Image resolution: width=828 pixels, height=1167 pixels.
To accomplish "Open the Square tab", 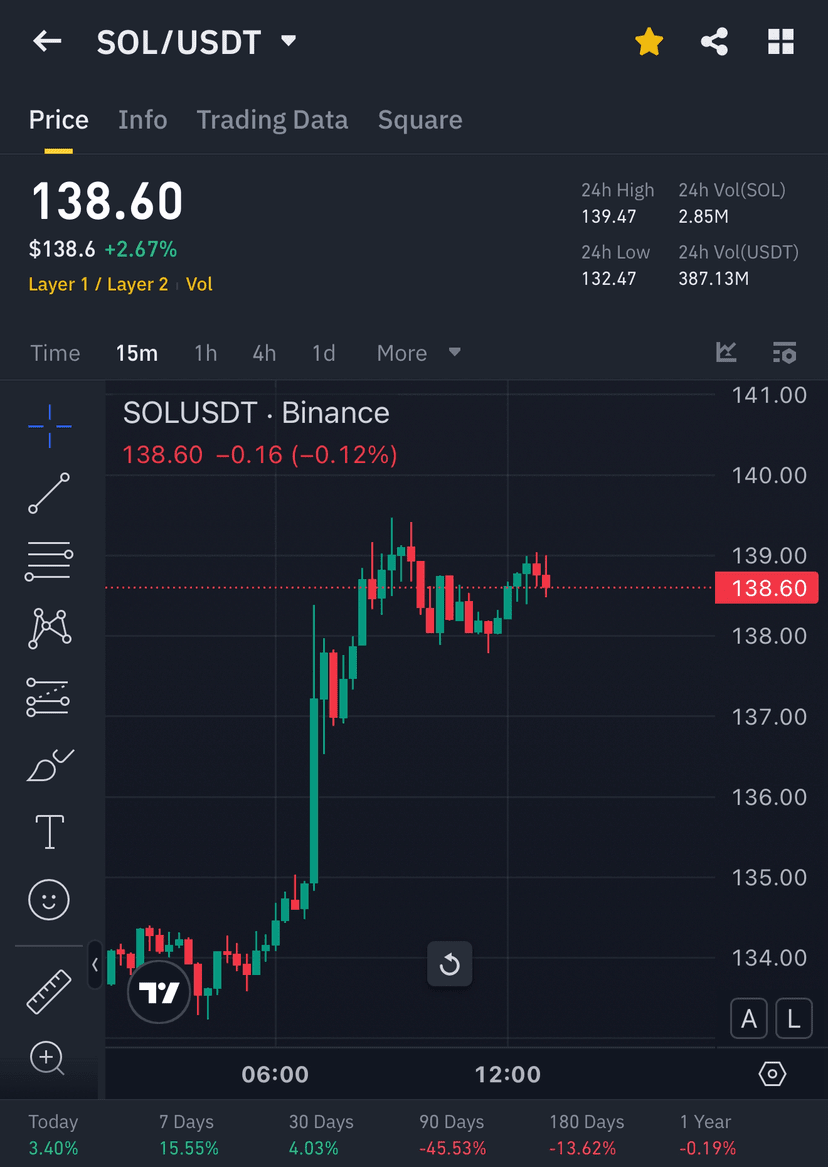I will tap(420, 120).
